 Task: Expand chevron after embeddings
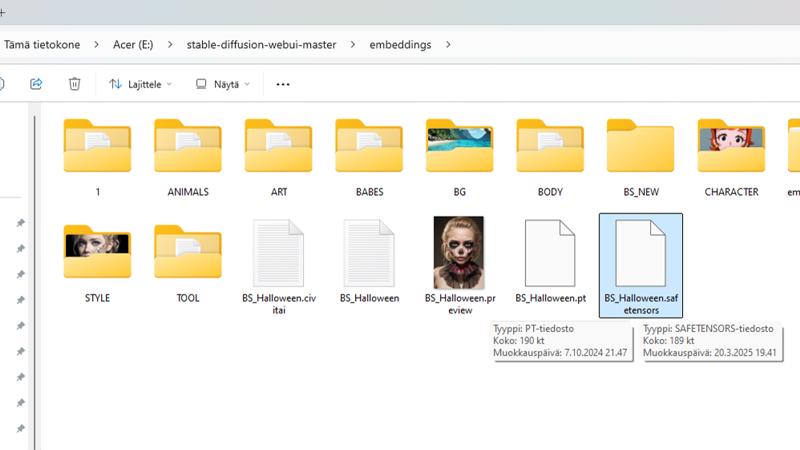pos(448,44)
